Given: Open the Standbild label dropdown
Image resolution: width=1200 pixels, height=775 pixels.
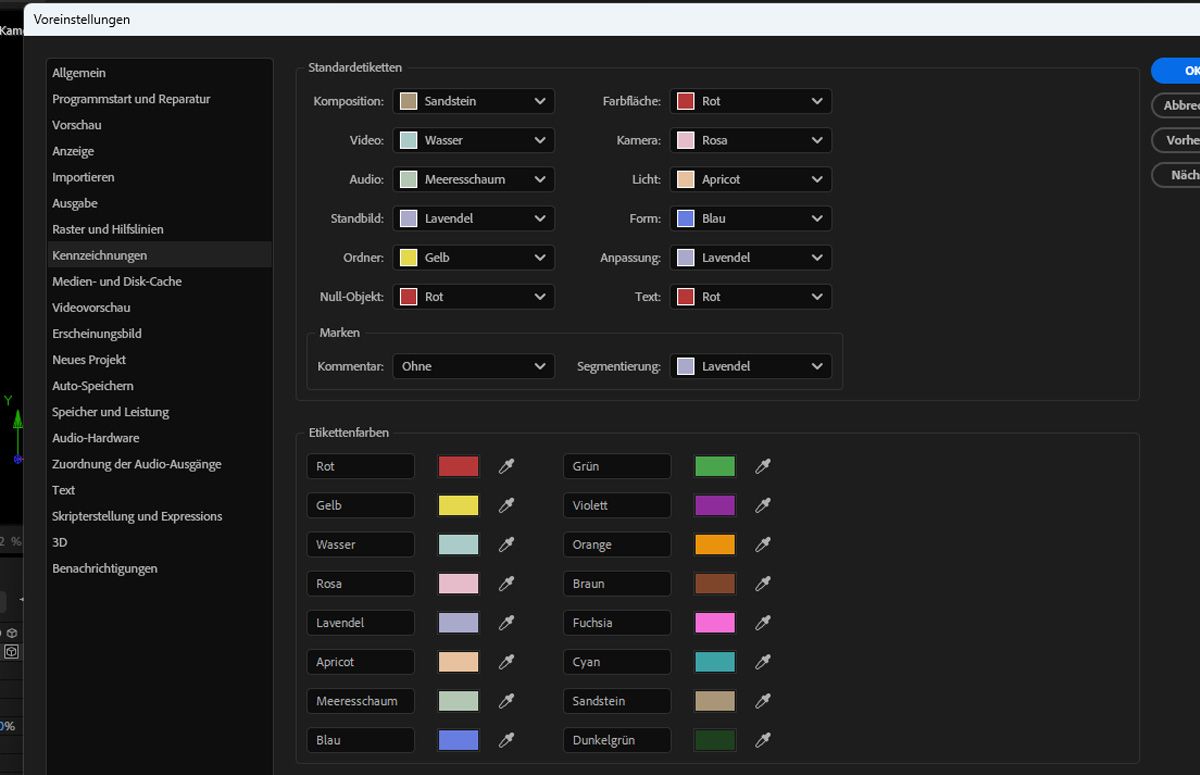Looking at the screenshot, I should [x=474, y=218].
